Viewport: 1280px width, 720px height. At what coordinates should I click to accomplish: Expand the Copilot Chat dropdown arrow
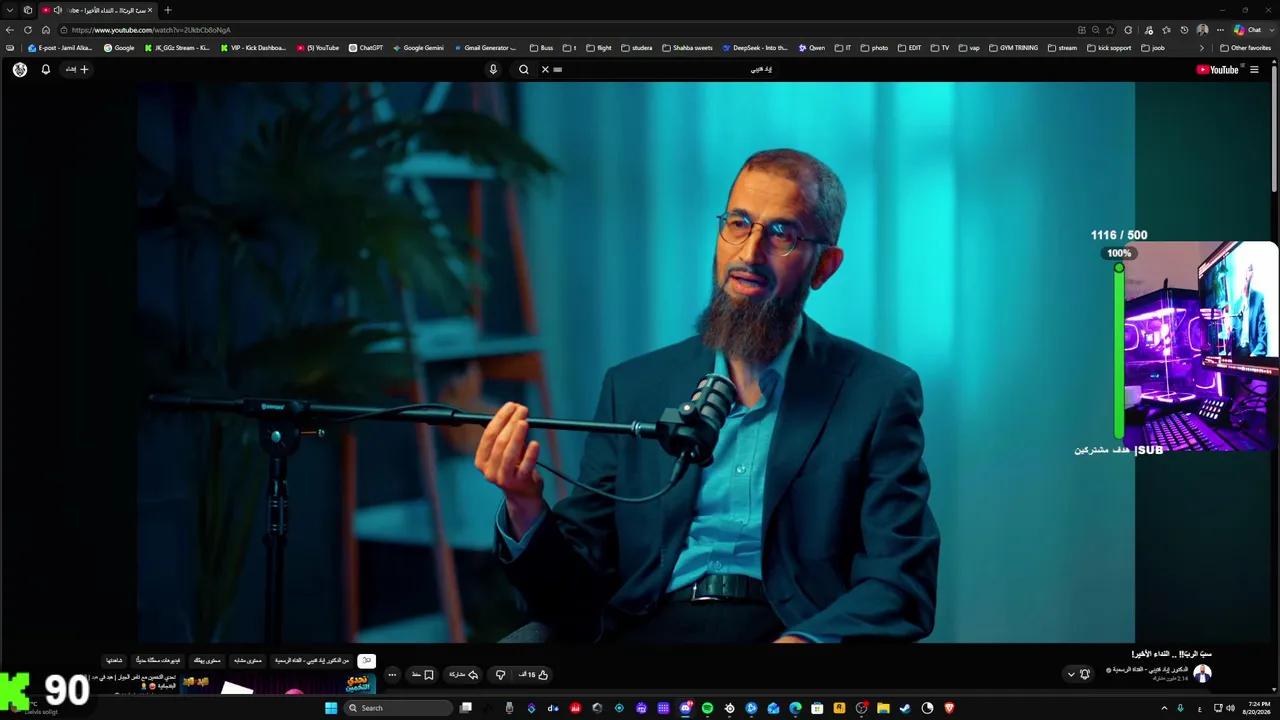pos(1270,30)
